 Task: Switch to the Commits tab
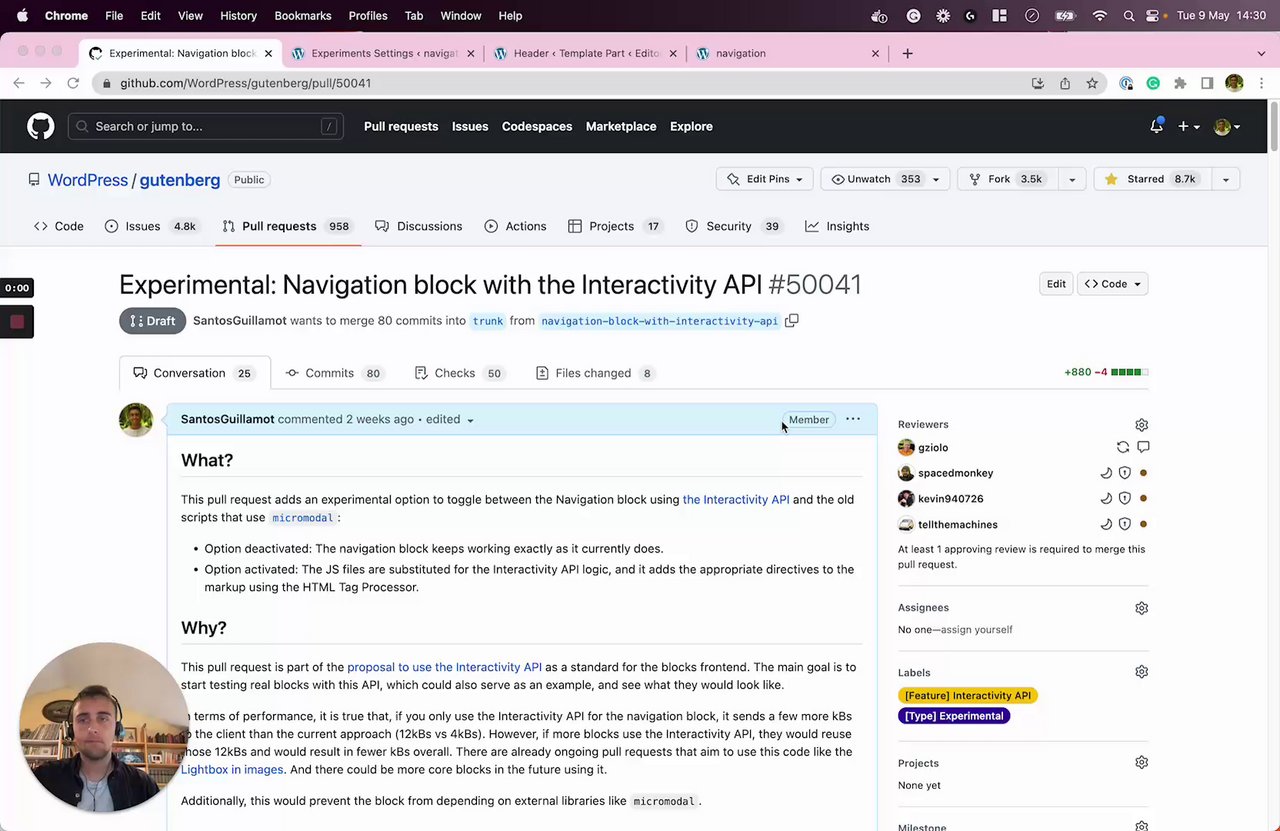point(333,373)
